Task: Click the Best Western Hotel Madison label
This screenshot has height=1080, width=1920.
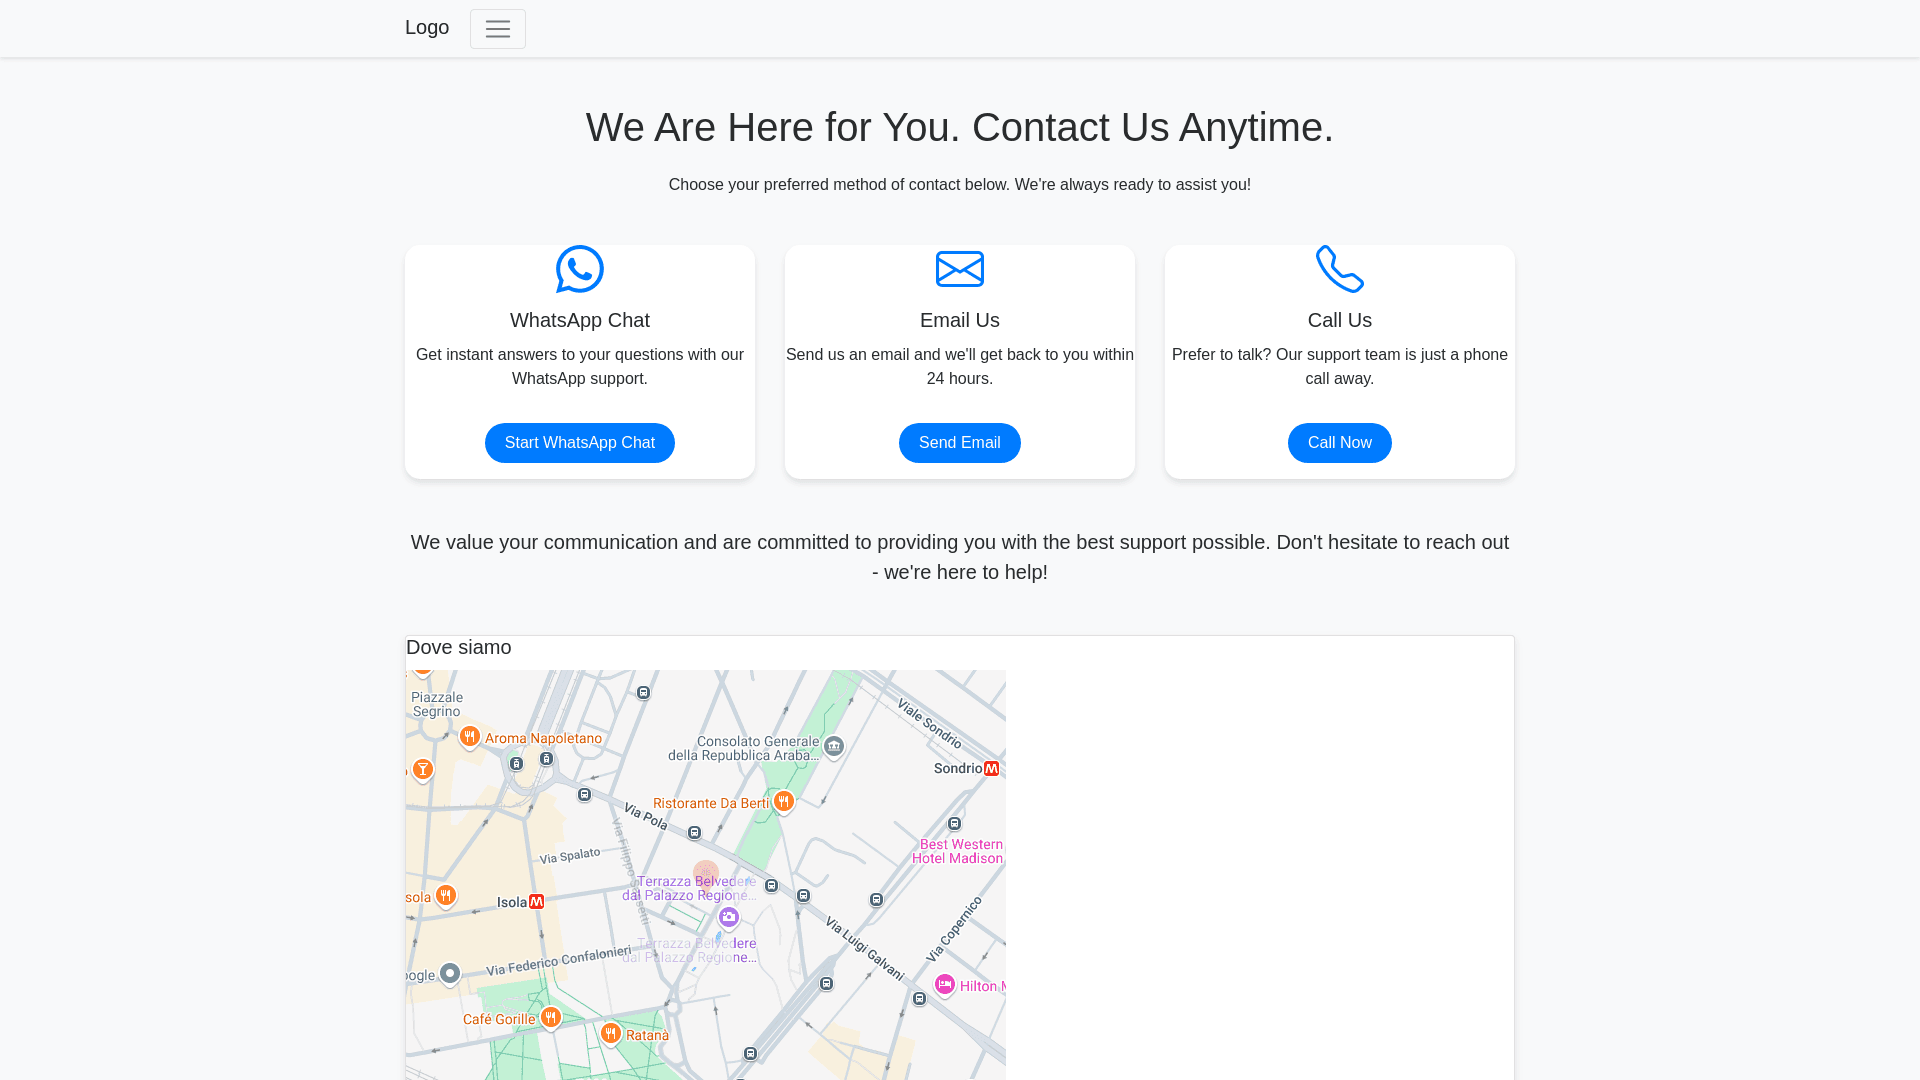Action: pos(960,851)
